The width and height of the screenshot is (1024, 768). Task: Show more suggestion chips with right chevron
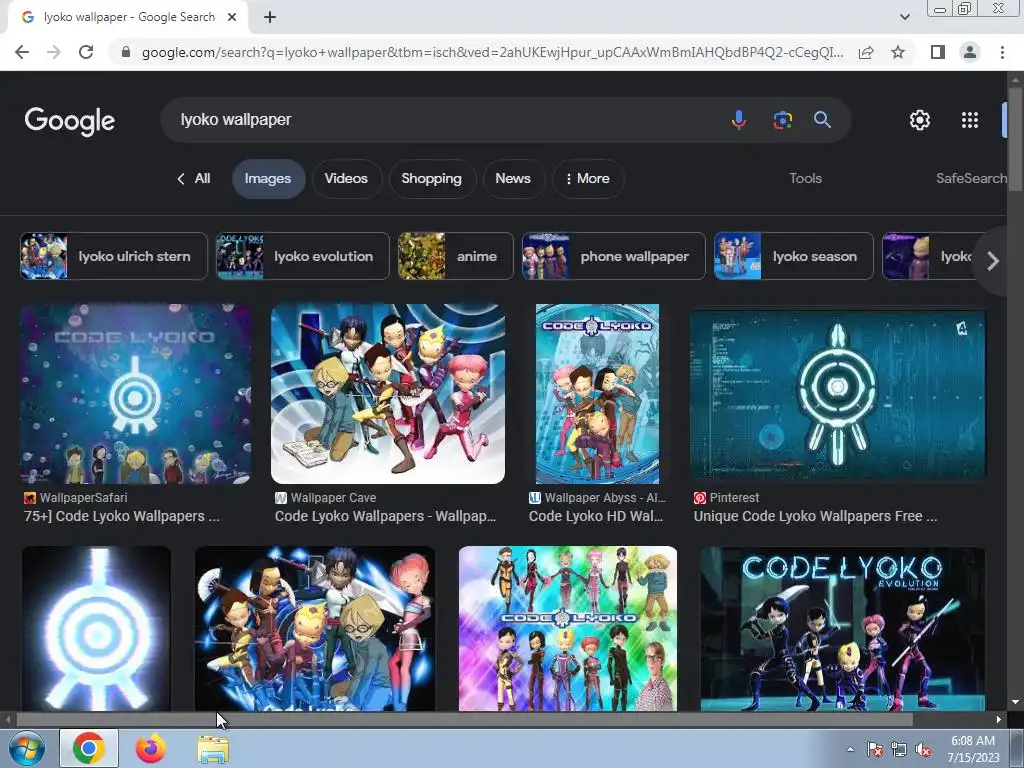pos(993,261)
